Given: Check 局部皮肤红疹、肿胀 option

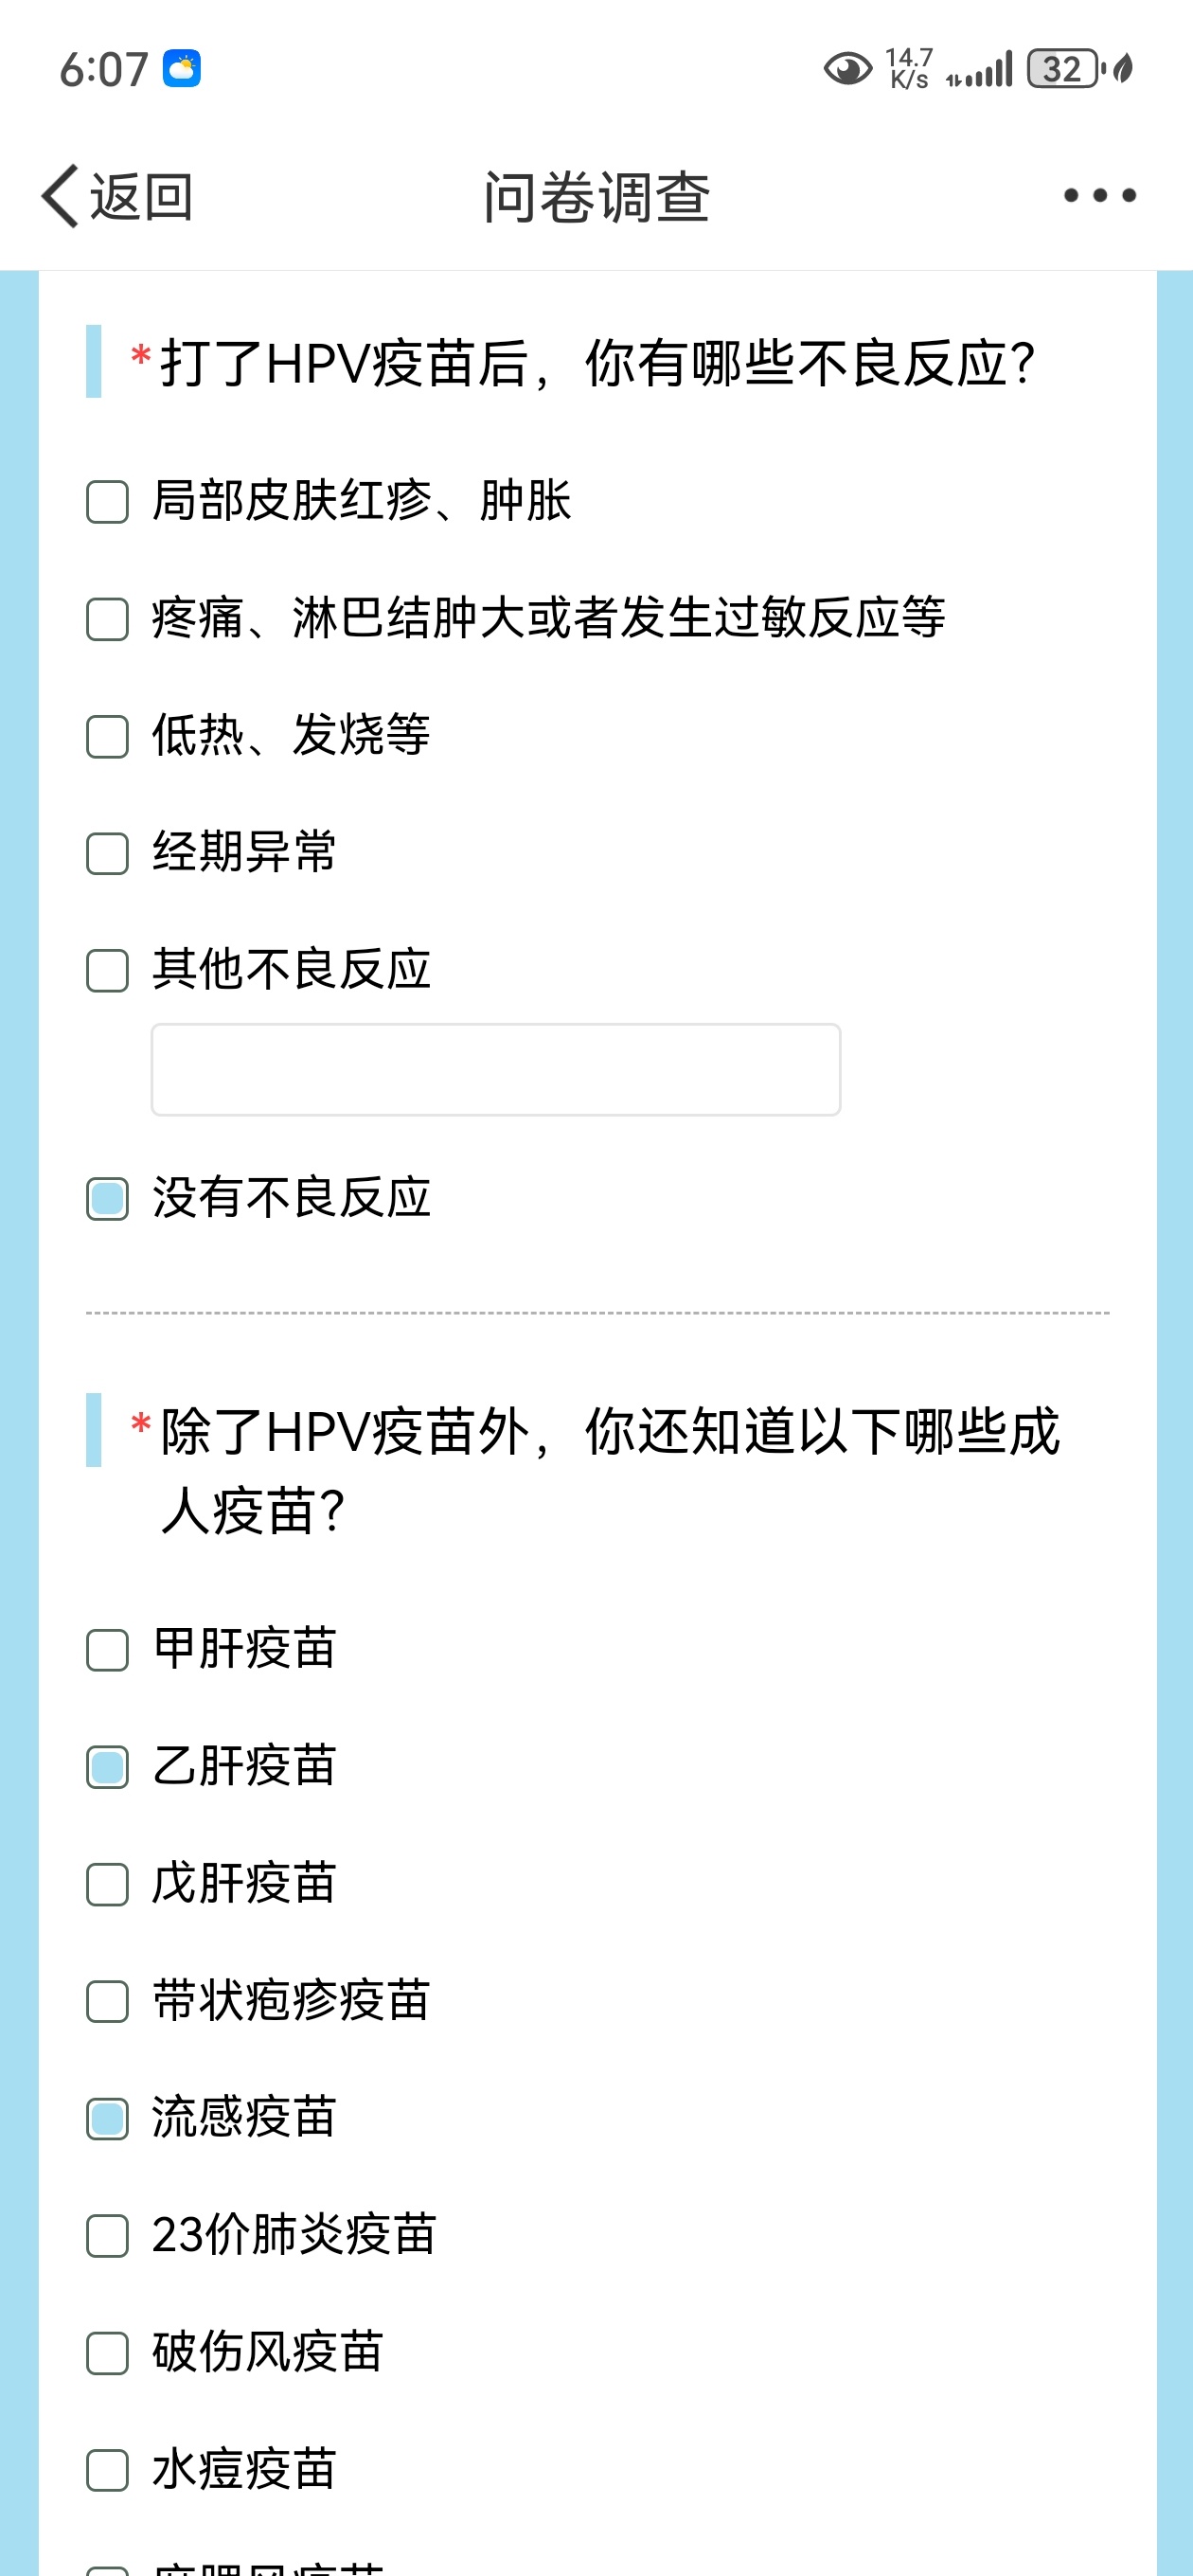Looking at the screenshot, I should pyautogui.click(x=107, y=502).
